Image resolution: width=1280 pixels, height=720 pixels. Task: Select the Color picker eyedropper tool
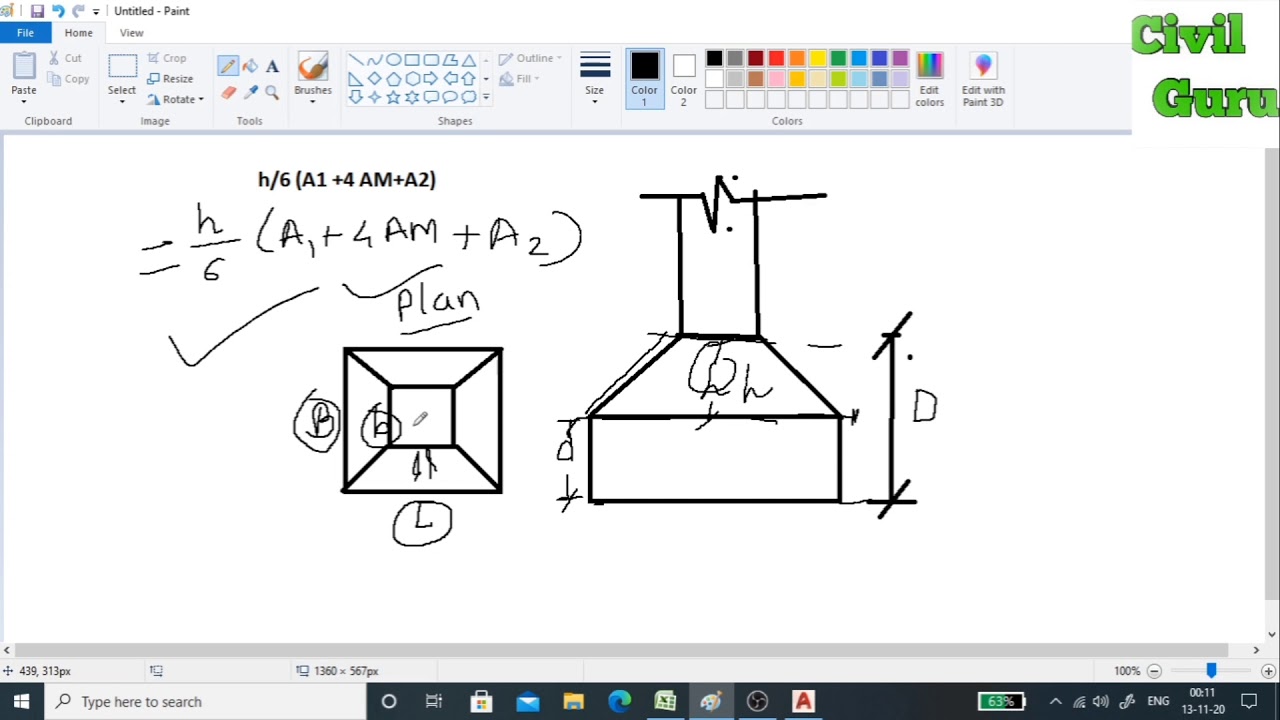(250, 92)
